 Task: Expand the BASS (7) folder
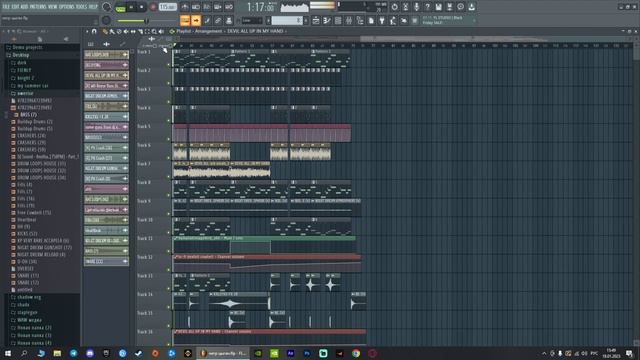pyautogui.click(x=28, y=115)
